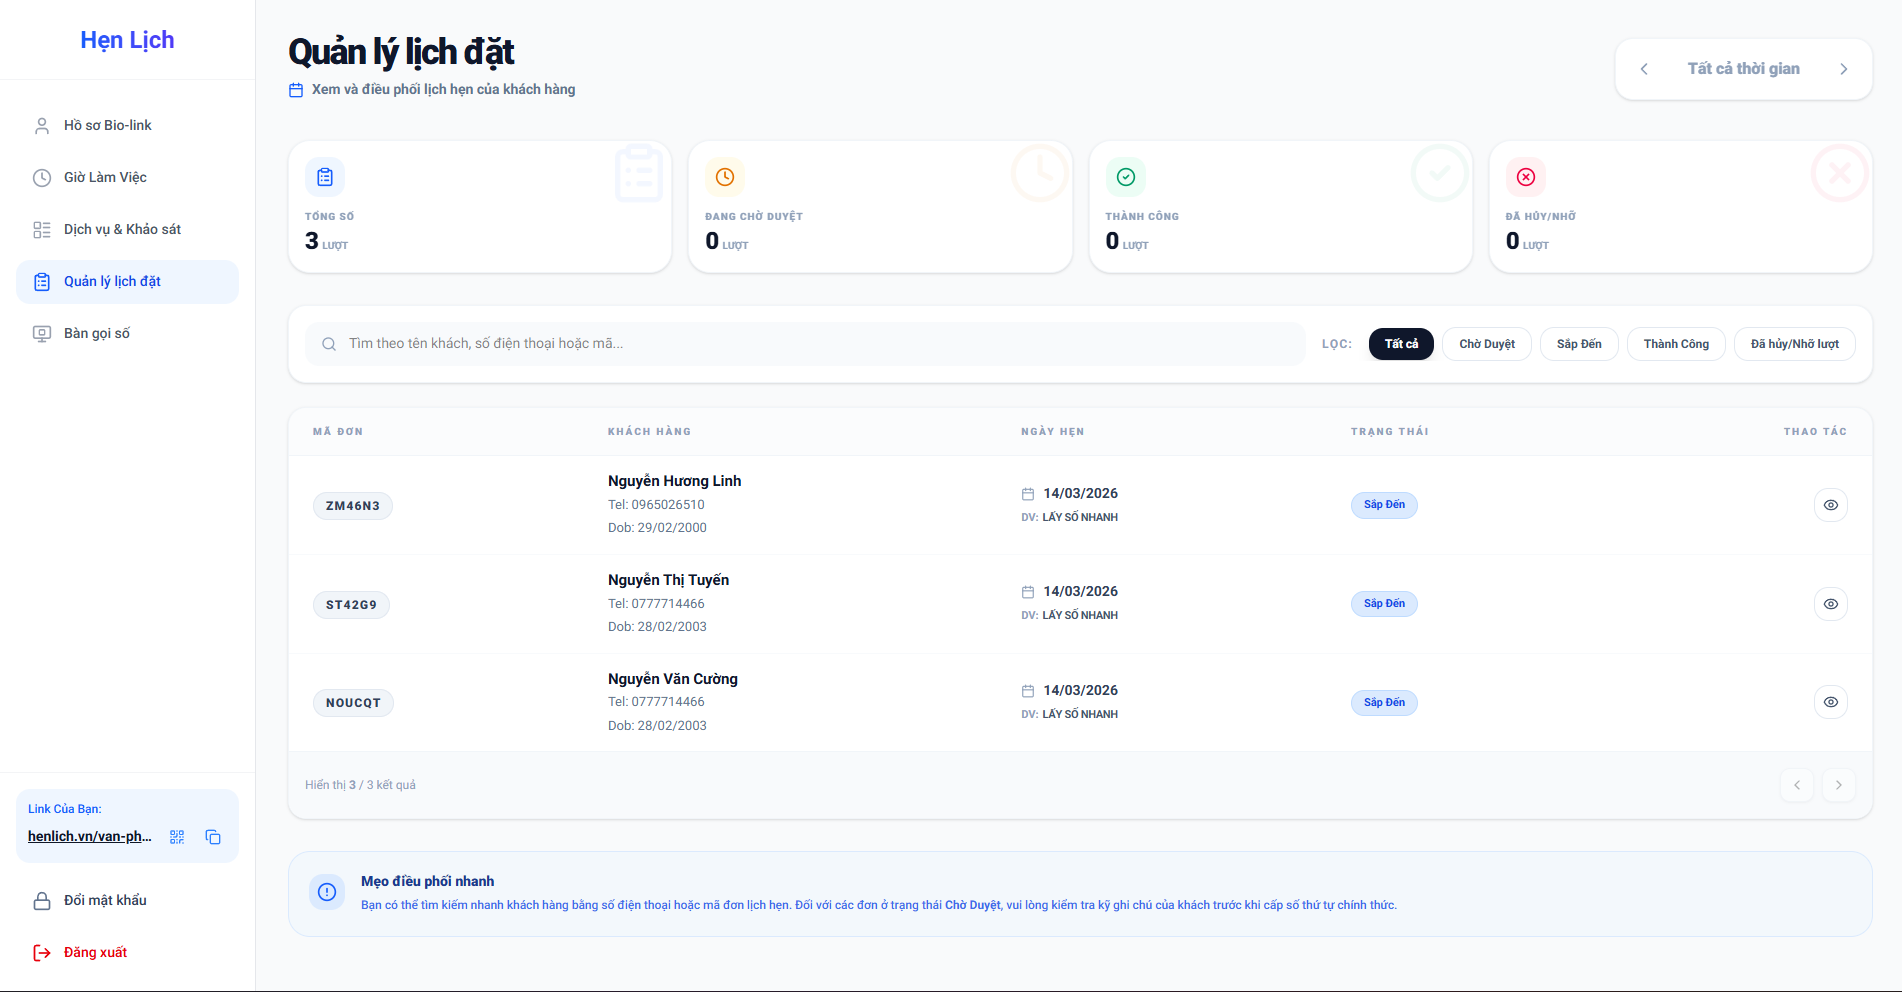View details of booking ZM46N3 via eye icon
Image resolution: width=1902 pixels, height=992 pixels.
(x=1830, y=505)
